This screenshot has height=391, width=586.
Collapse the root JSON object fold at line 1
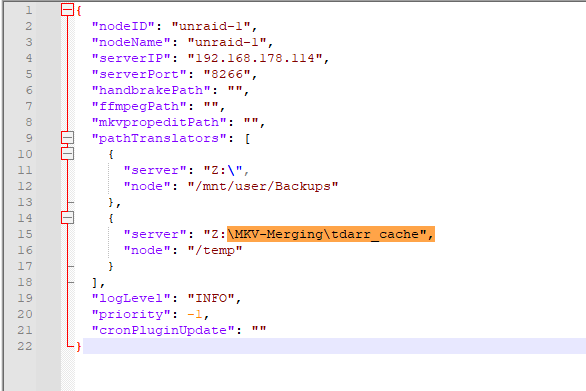67,10
